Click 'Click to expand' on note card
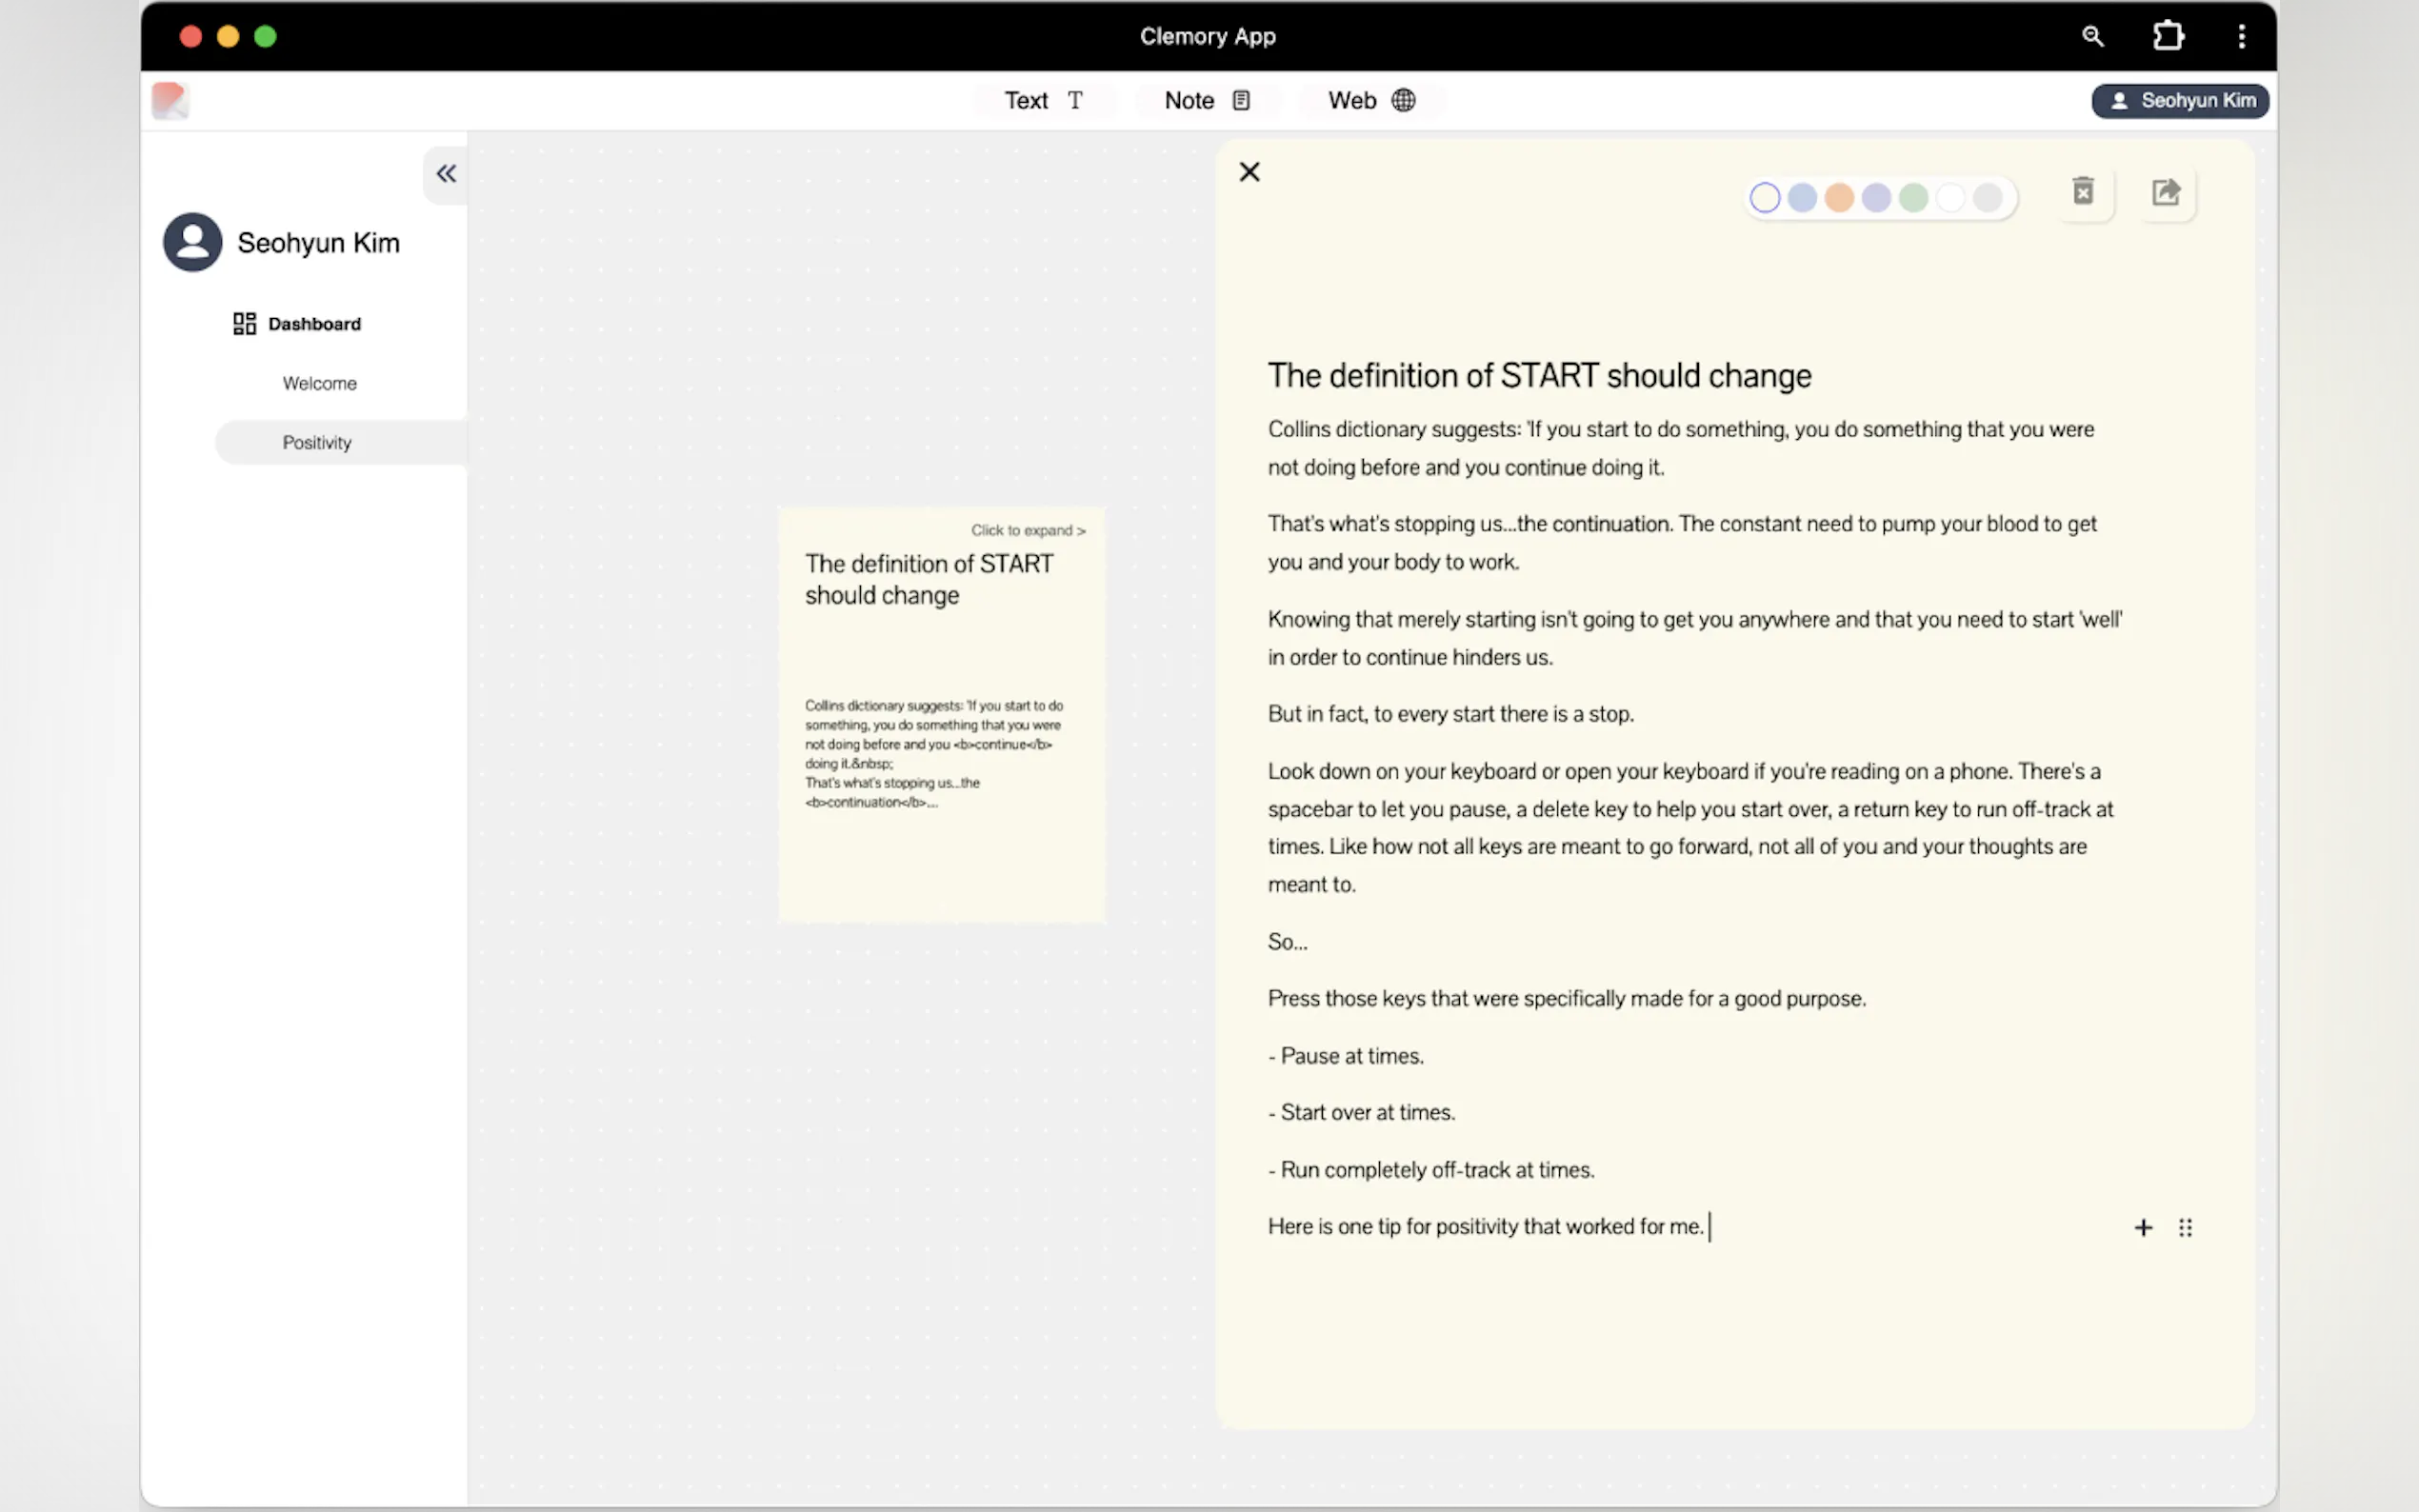2419x1512 pixels. pos(1028,530)
